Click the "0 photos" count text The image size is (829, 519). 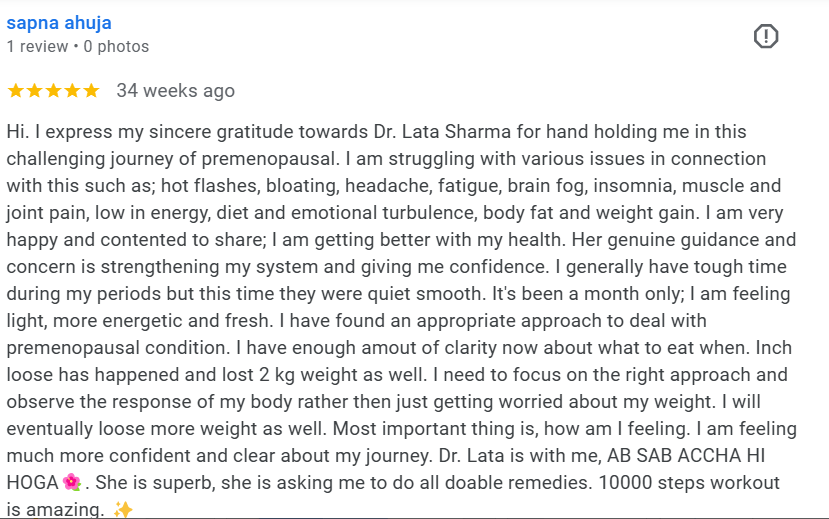click(x=116, y=47)
